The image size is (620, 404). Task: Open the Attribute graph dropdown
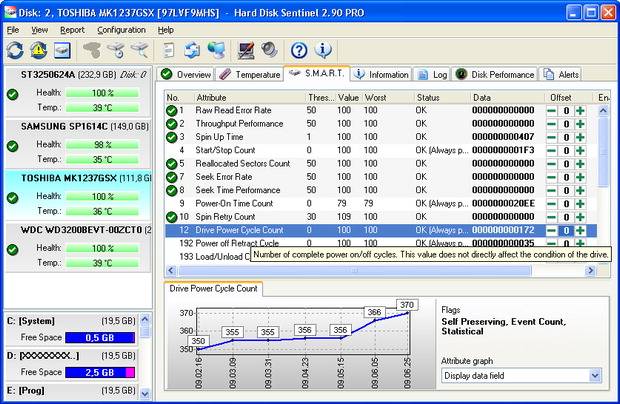[594, 376]
